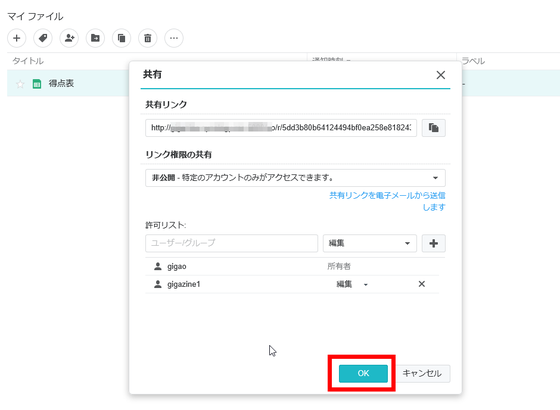Screen dimensions: 560x410
Task: Open the email share link 共有リンクを電子メールから送信します
Action: (387, 201)
